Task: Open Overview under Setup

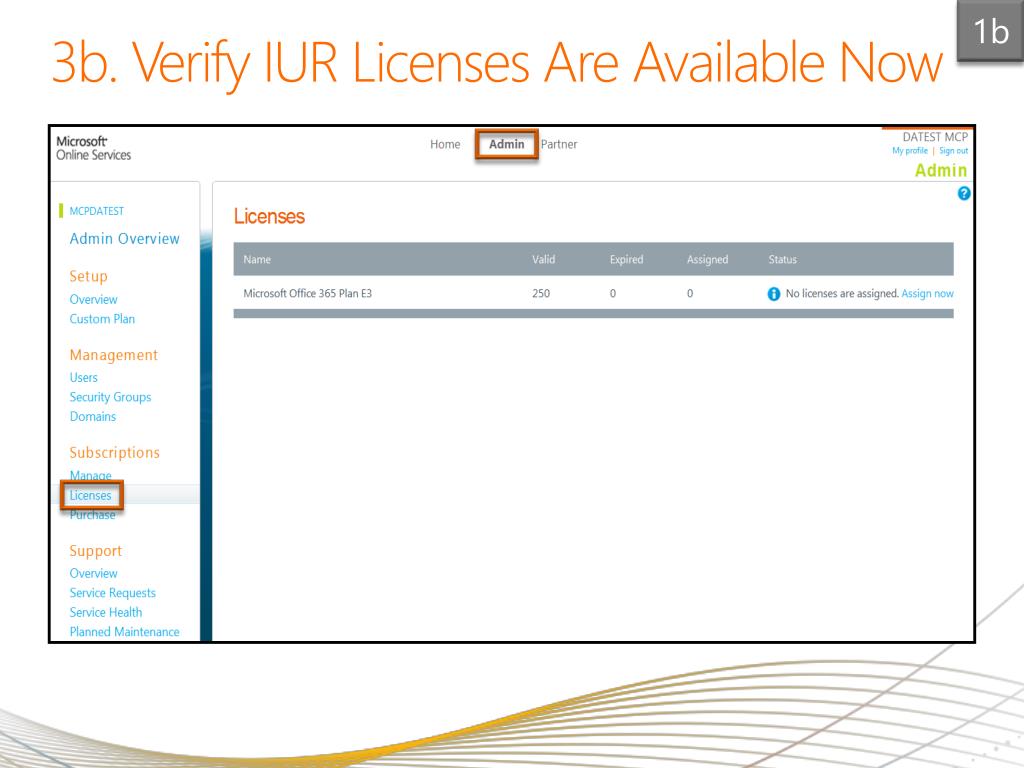Action: click(x=93, y=300)
